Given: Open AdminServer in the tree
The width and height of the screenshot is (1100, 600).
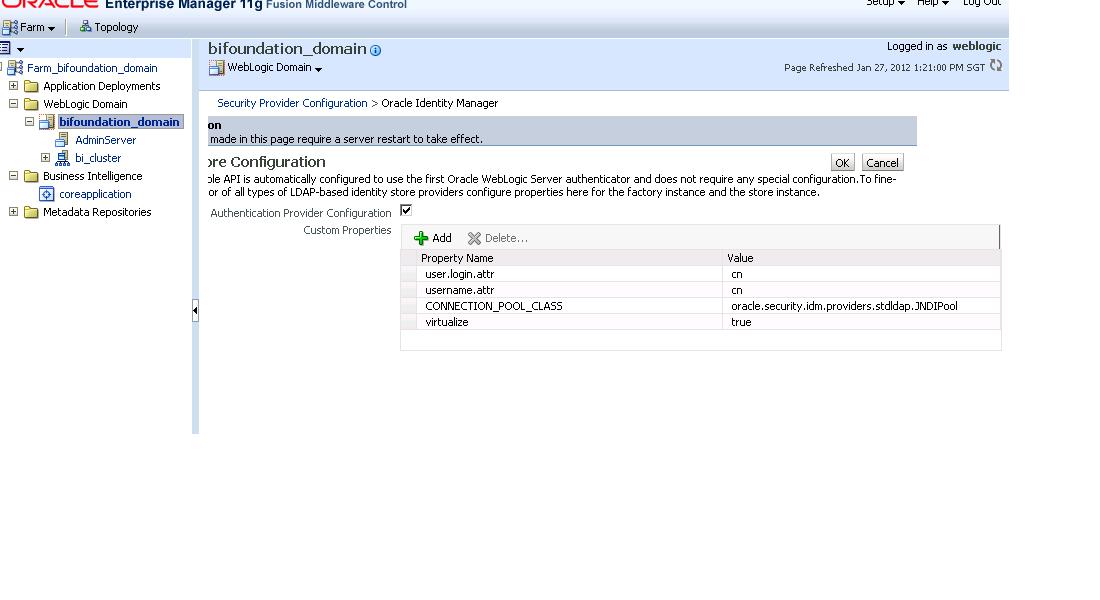Looking at the screenshot, I should point(105,140).
